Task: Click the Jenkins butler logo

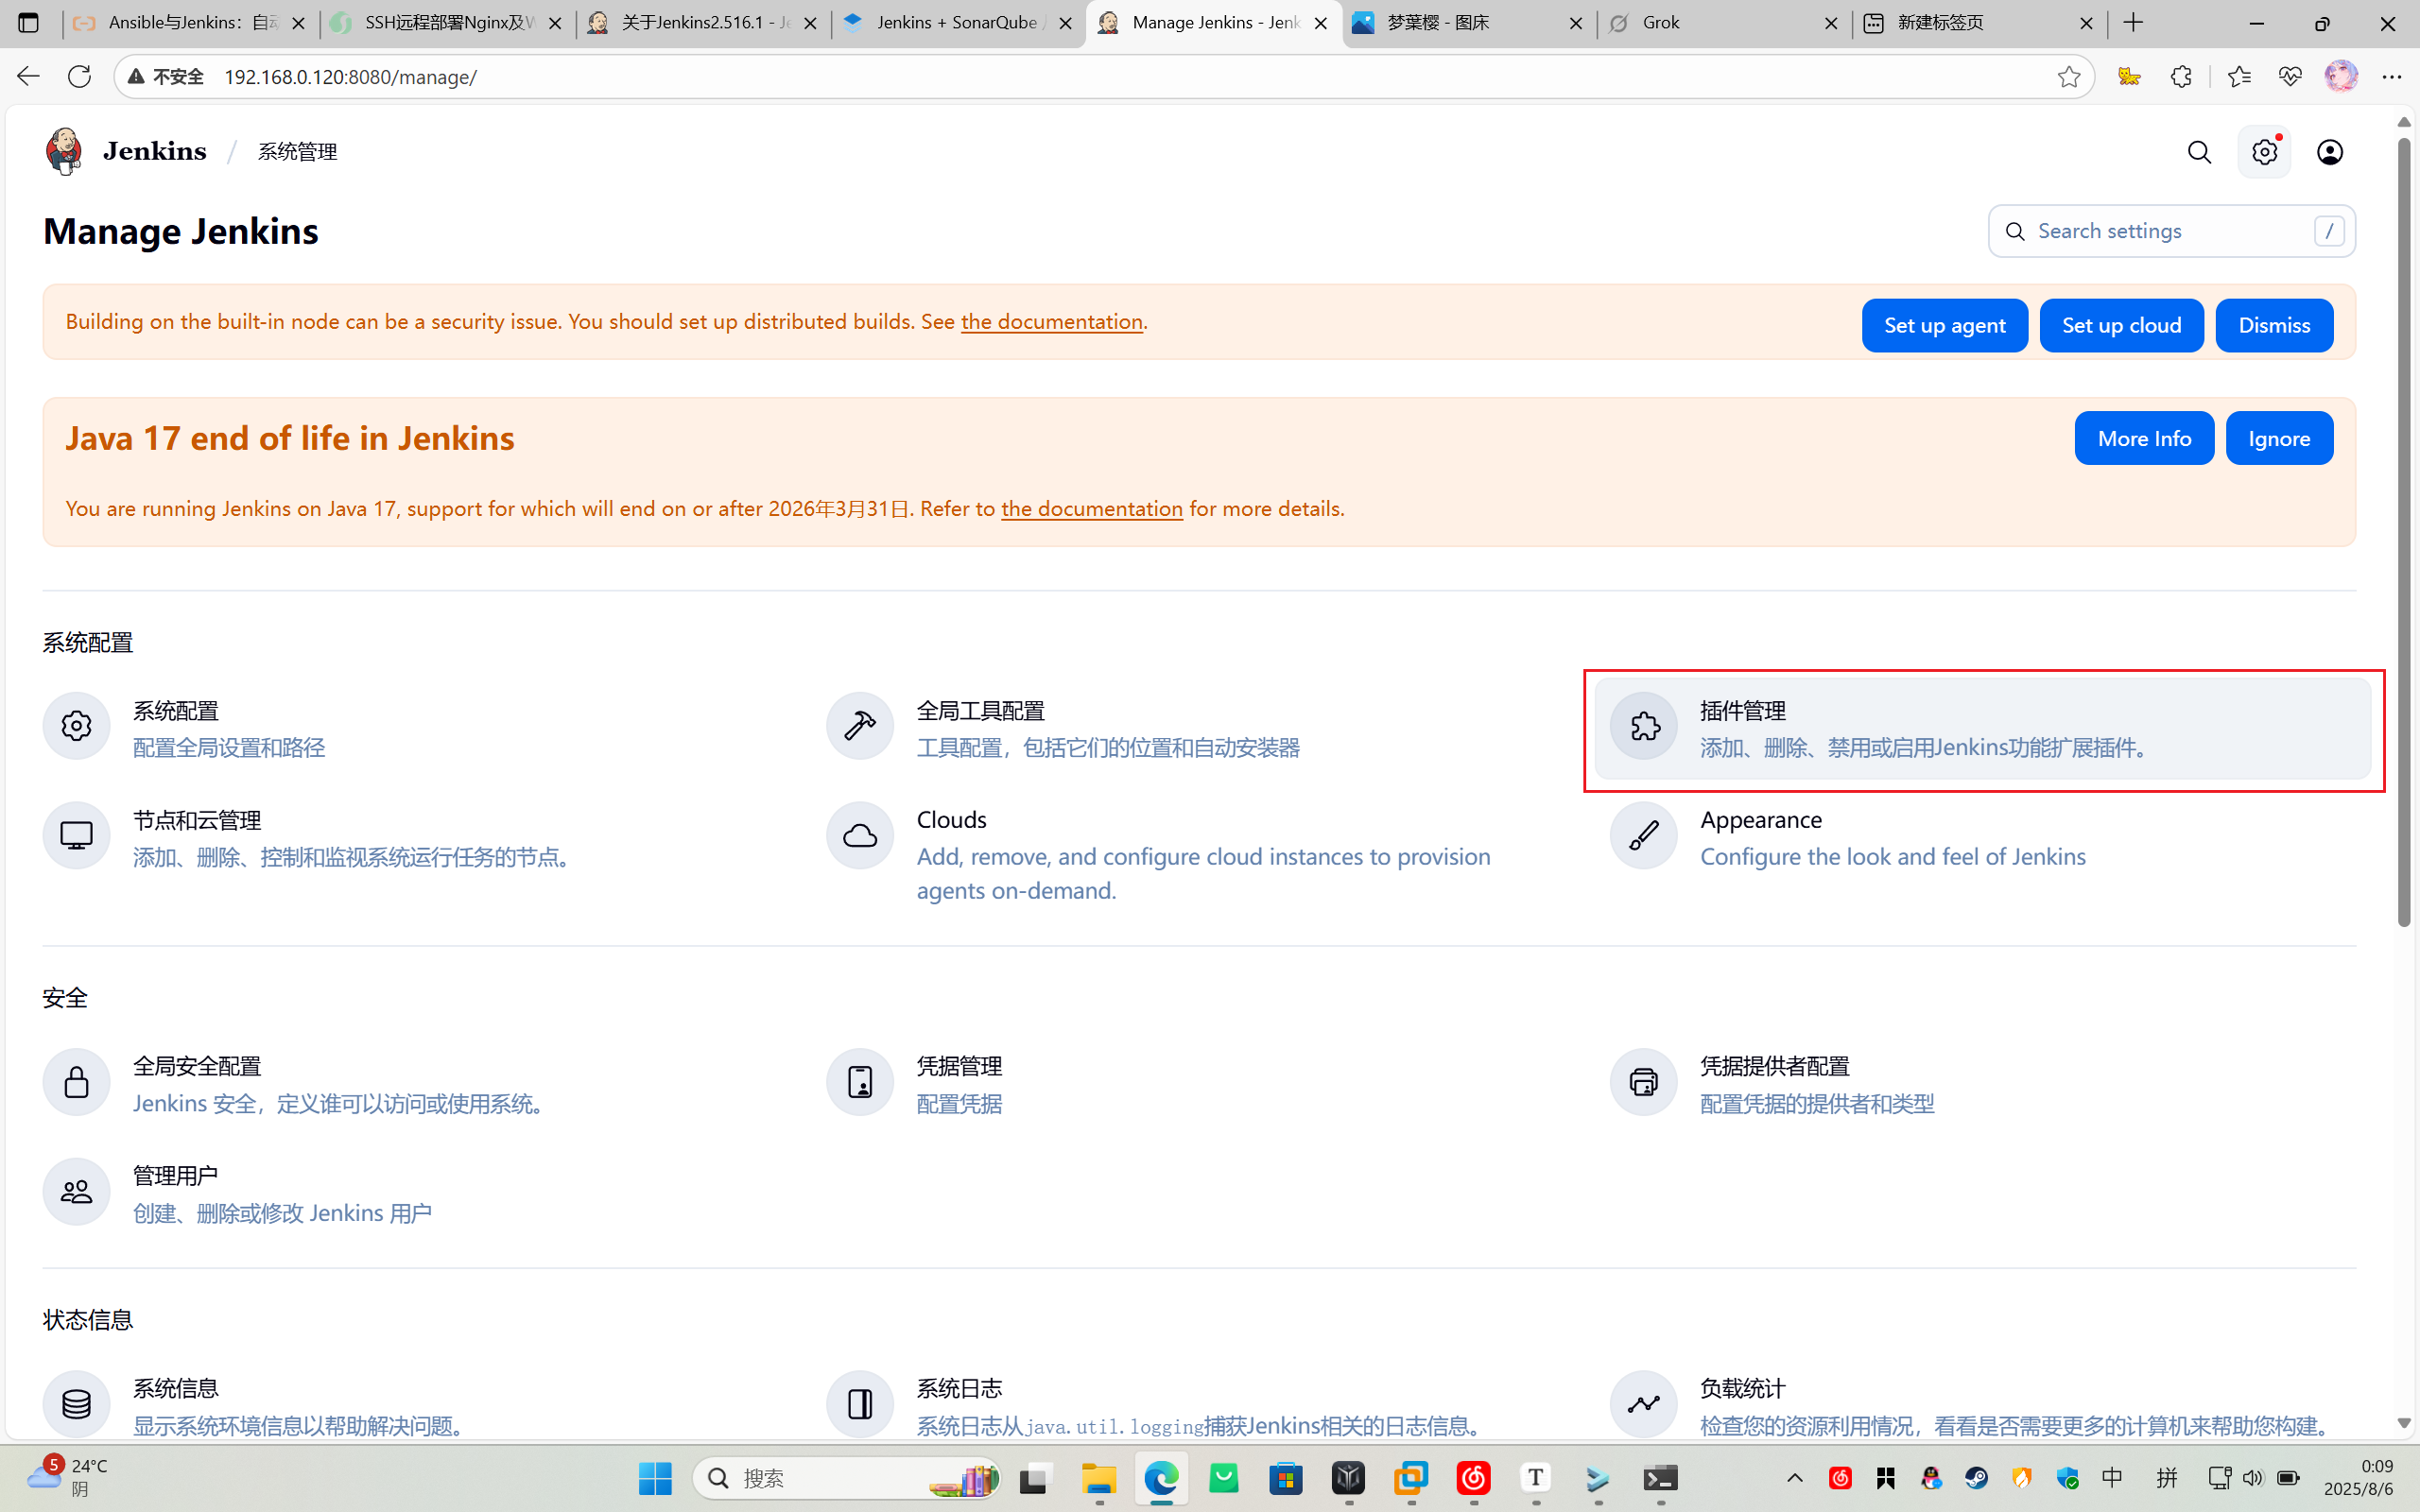Action: (64, 152)
